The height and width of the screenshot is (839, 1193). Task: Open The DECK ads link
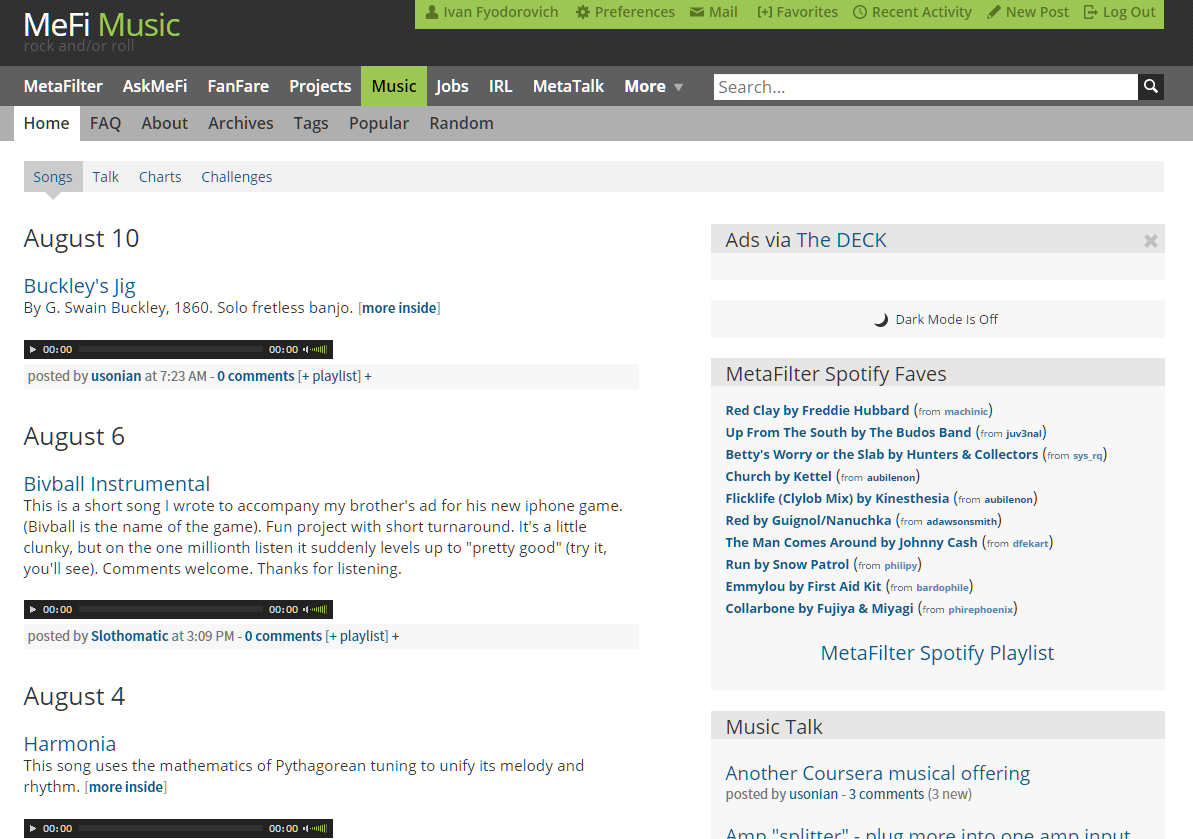(x=841, y=240)
